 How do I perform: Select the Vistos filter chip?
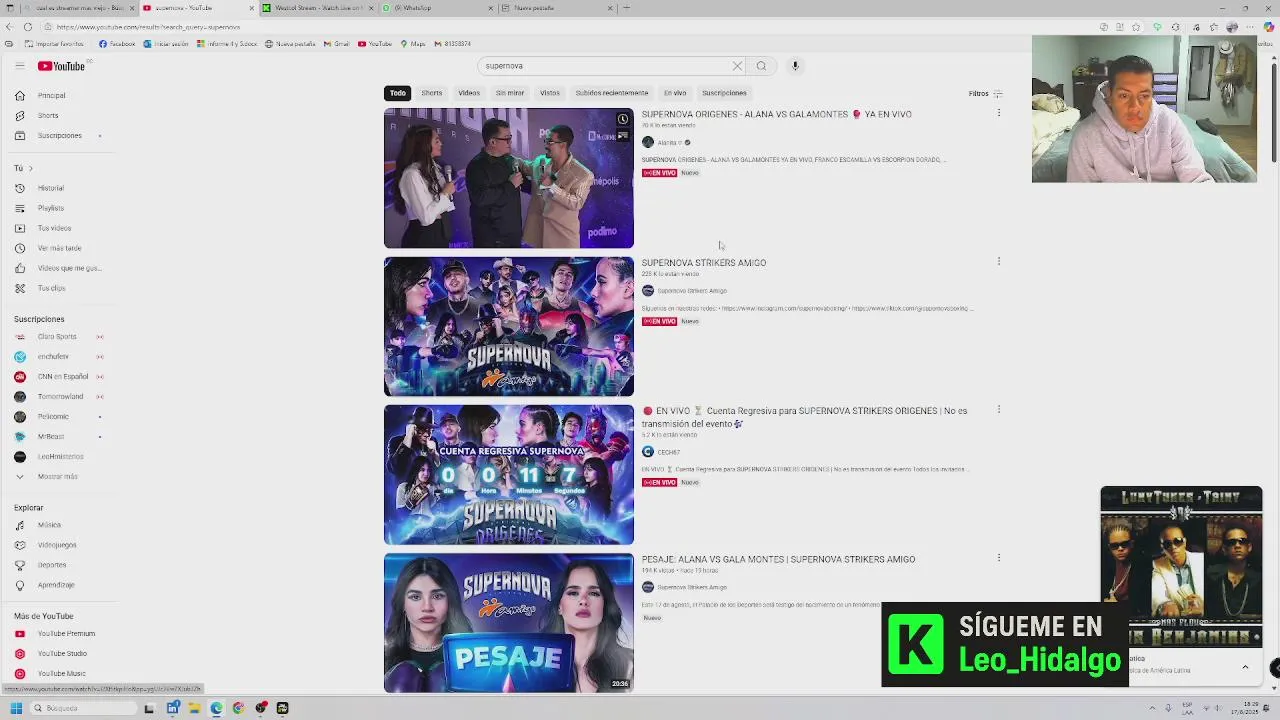pos(550,93)
